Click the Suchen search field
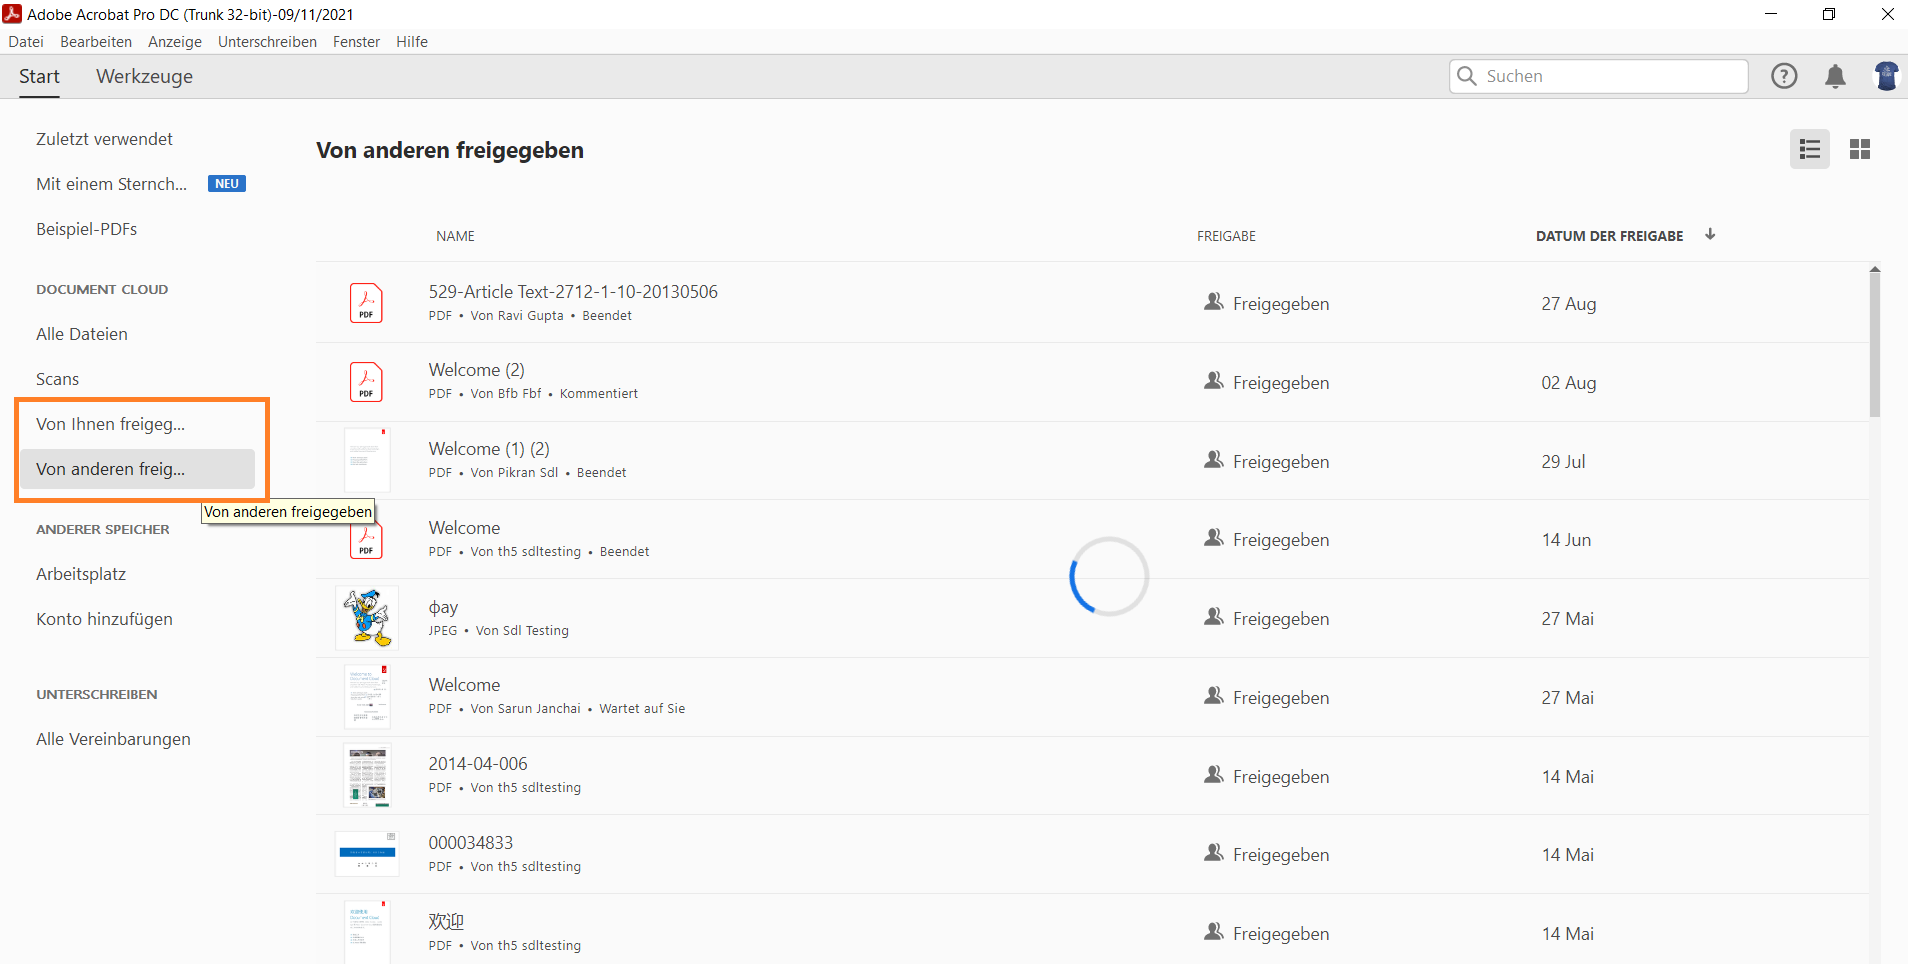 point(1598,76)
